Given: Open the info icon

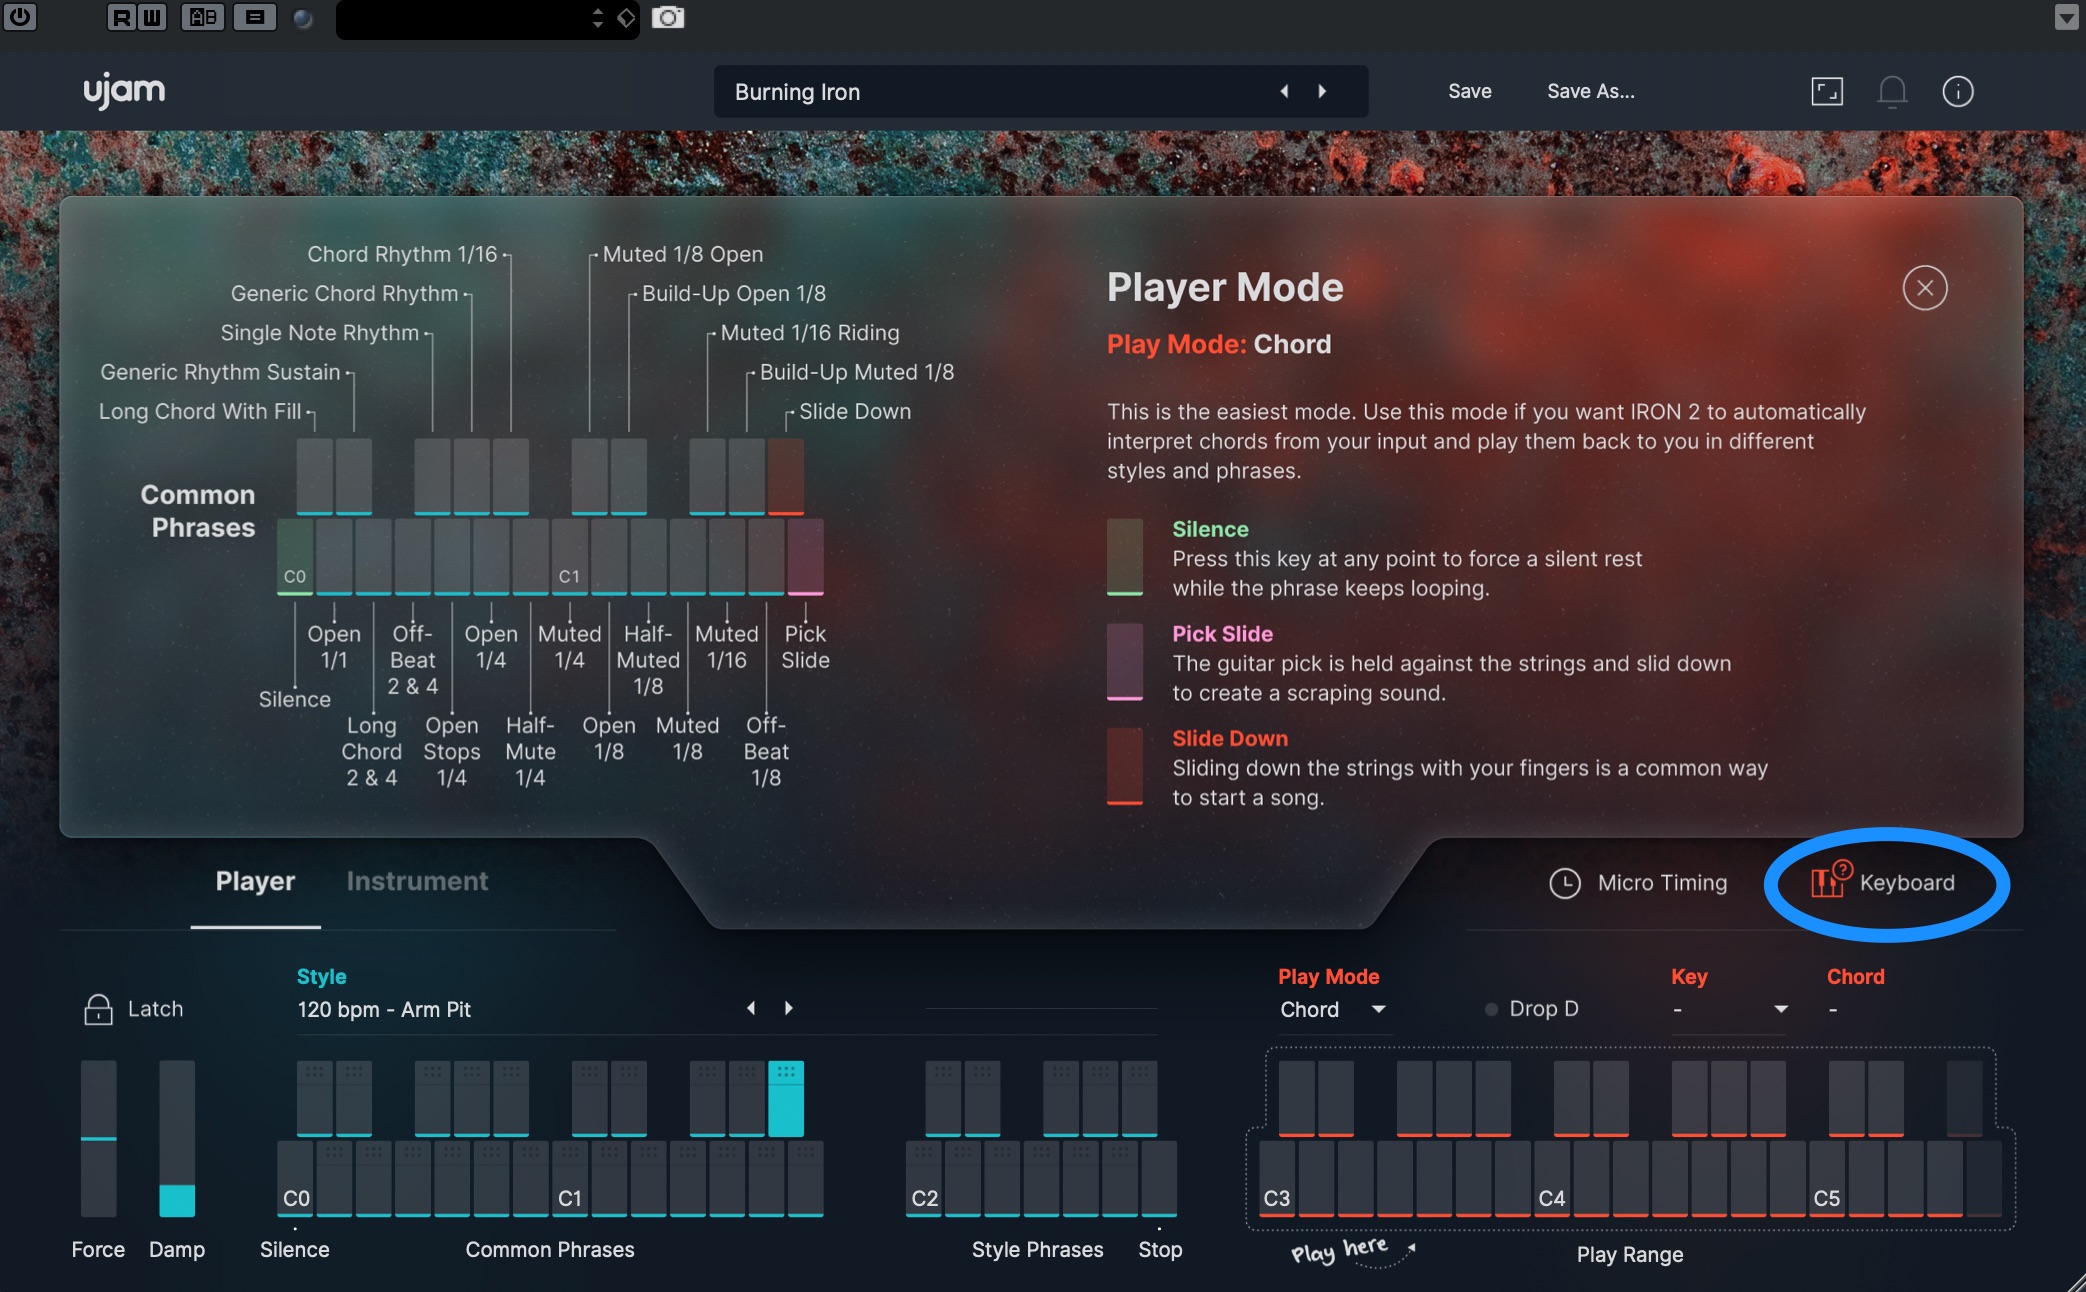Looking at the screenshot, I should 1957,92.
